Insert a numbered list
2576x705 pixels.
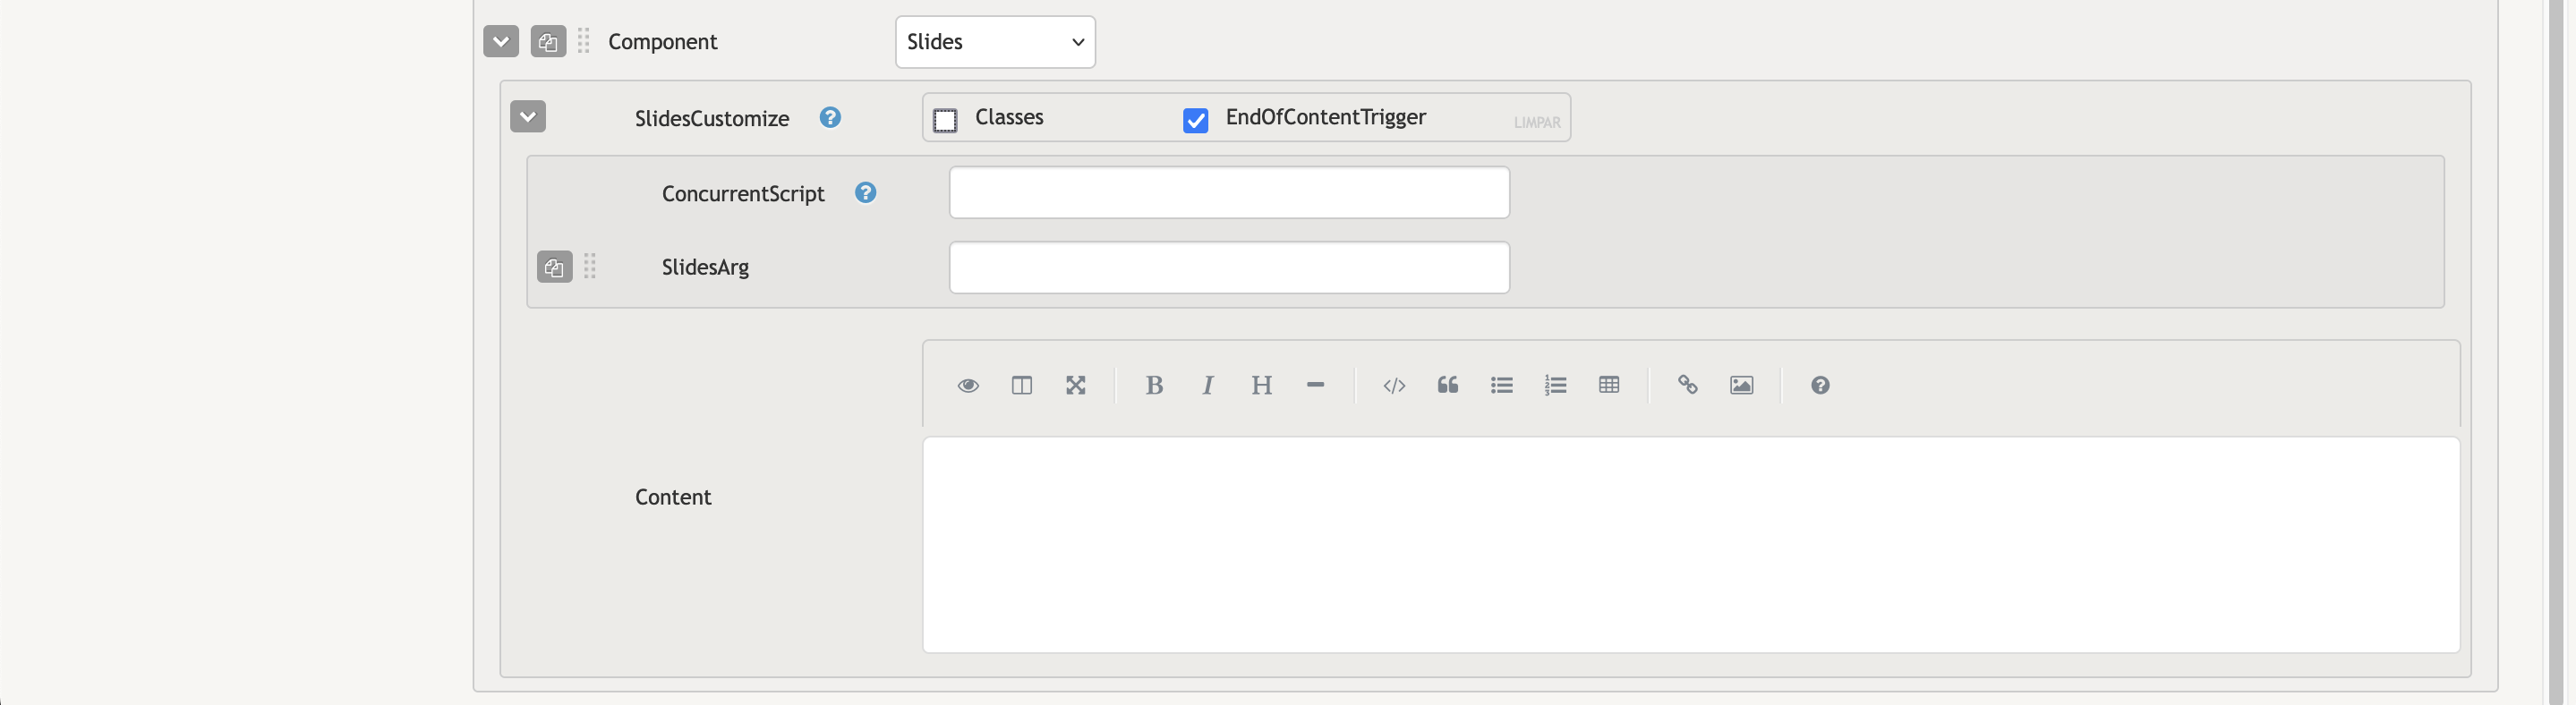coord(1555,385)
